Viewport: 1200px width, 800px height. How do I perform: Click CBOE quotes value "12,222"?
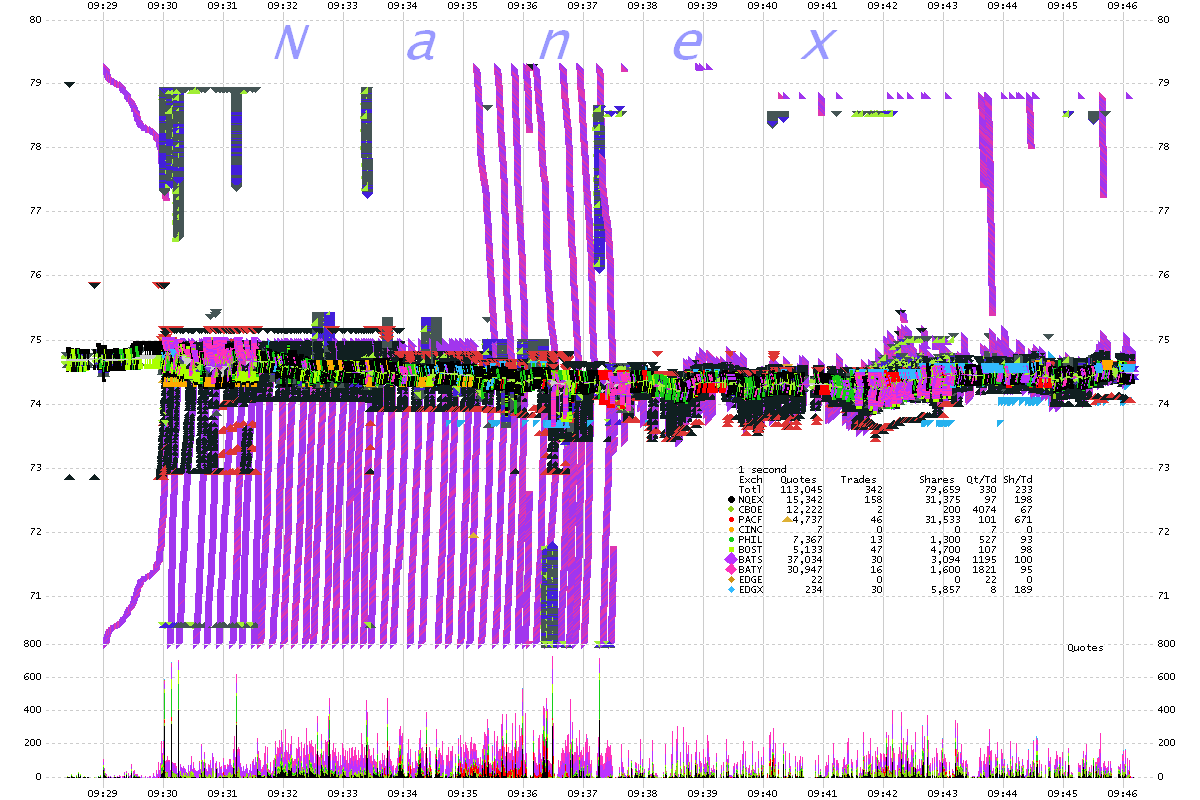point(804,509)
